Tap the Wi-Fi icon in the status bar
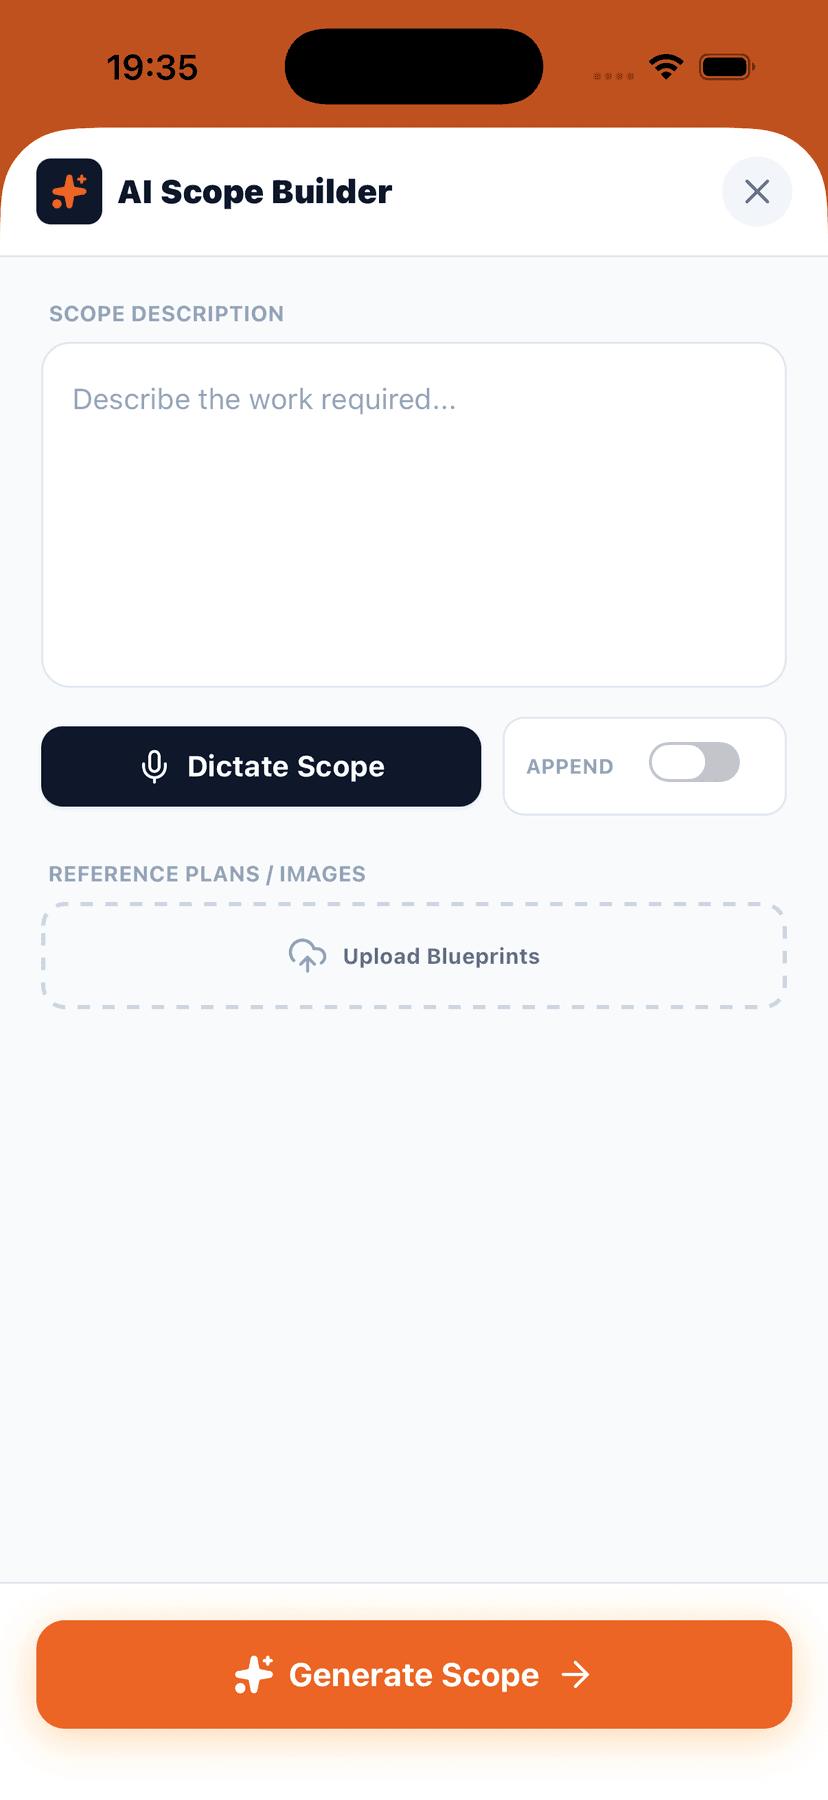This screenshot has height=1800, width=828. click(x=666, y=66)
